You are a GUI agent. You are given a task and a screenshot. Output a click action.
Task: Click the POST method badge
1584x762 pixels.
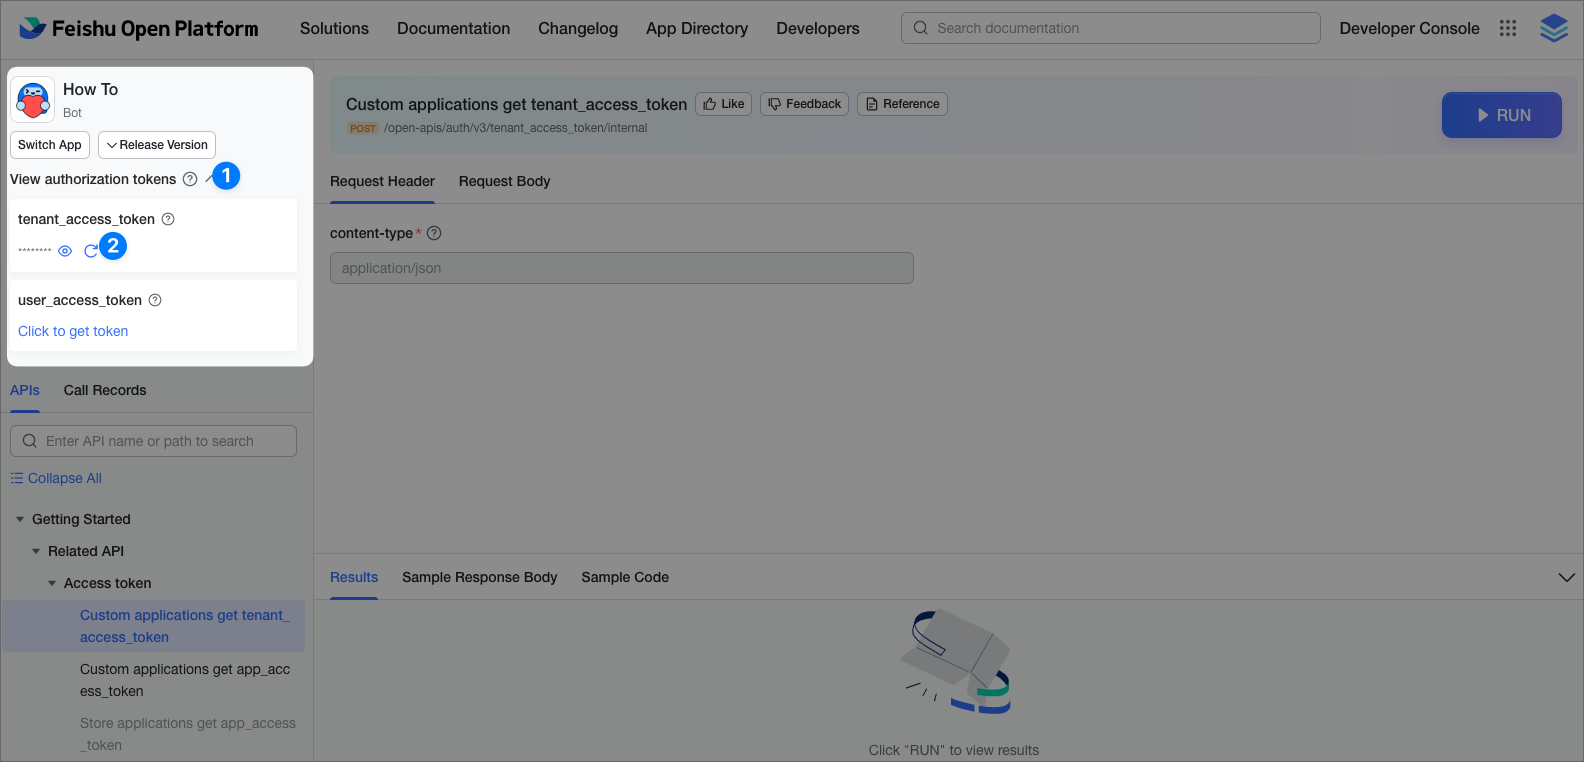coord(363,128)
